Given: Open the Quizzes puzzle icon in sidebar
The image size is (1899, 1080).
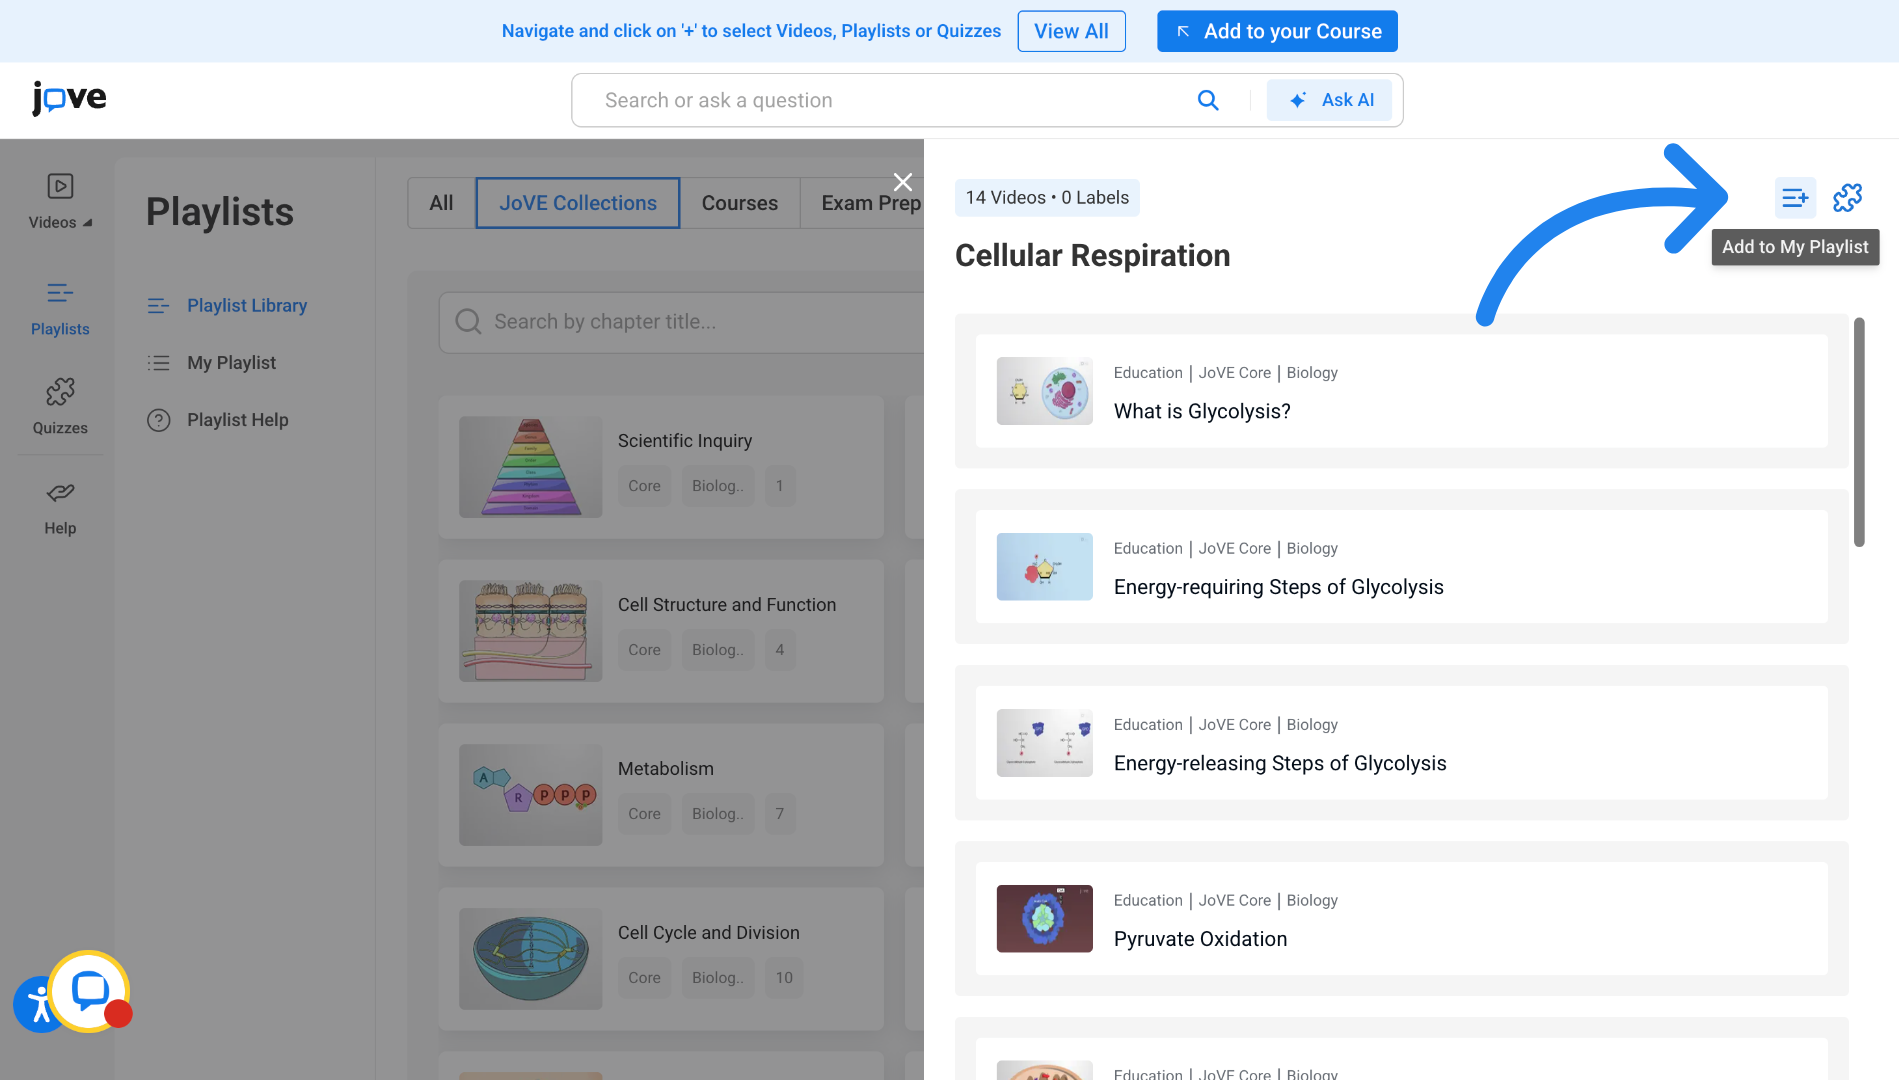Looking at the screenshot, I should [60, 391].
